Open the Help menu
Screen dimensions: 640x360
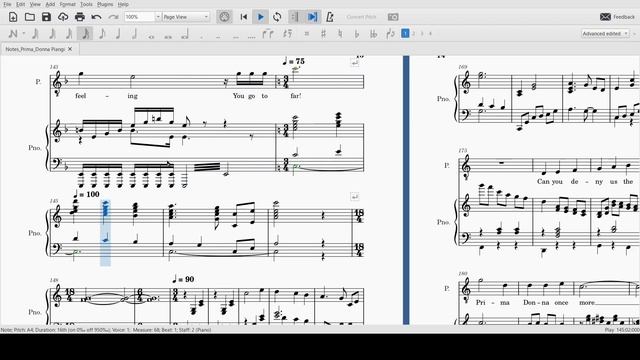(x=123, y=4)
